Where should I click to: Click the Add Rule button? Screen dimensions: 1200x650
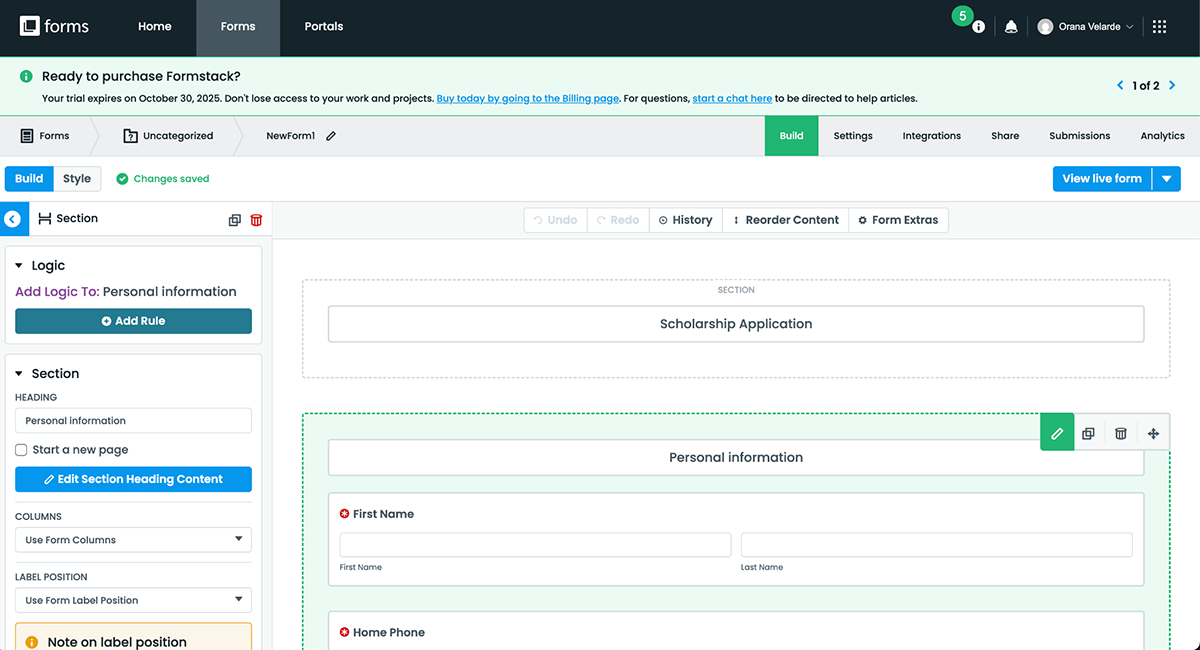coord(133,321)
